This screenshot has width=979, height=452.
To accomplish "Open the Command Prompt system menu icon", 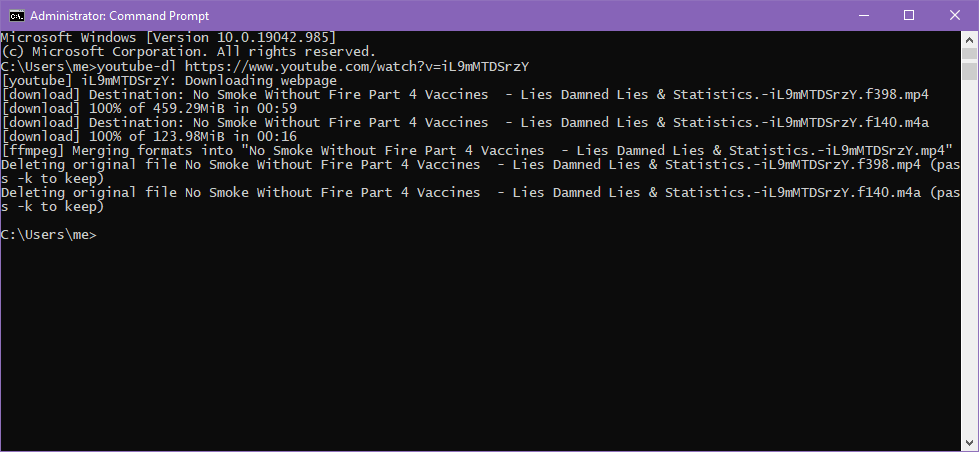I will pos(17,16).
